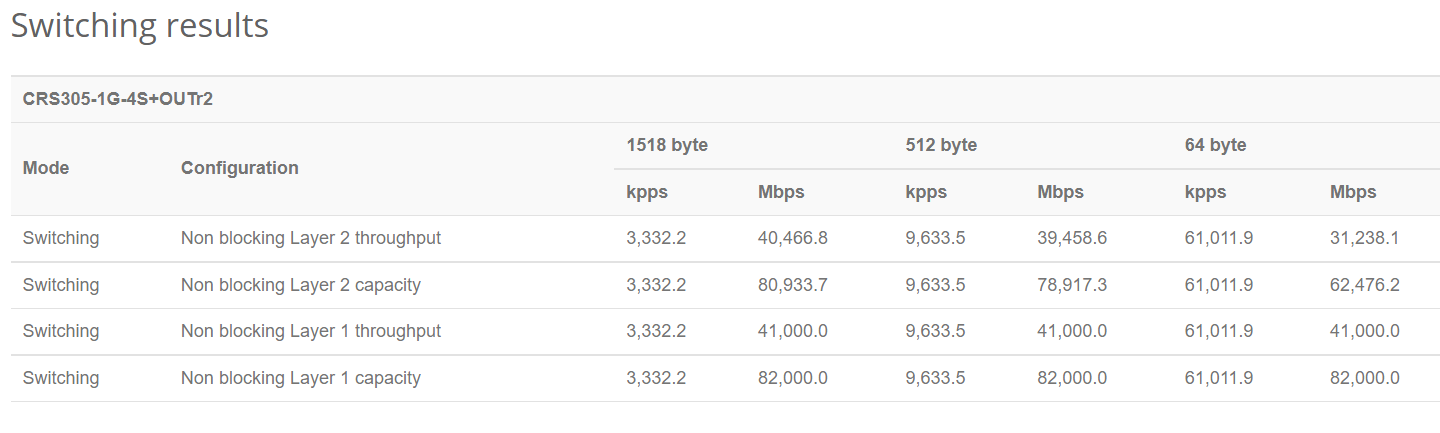Click the Mbps subheader under 64 byte
Screen dimensions: 1440x433
click(1353, 192)
